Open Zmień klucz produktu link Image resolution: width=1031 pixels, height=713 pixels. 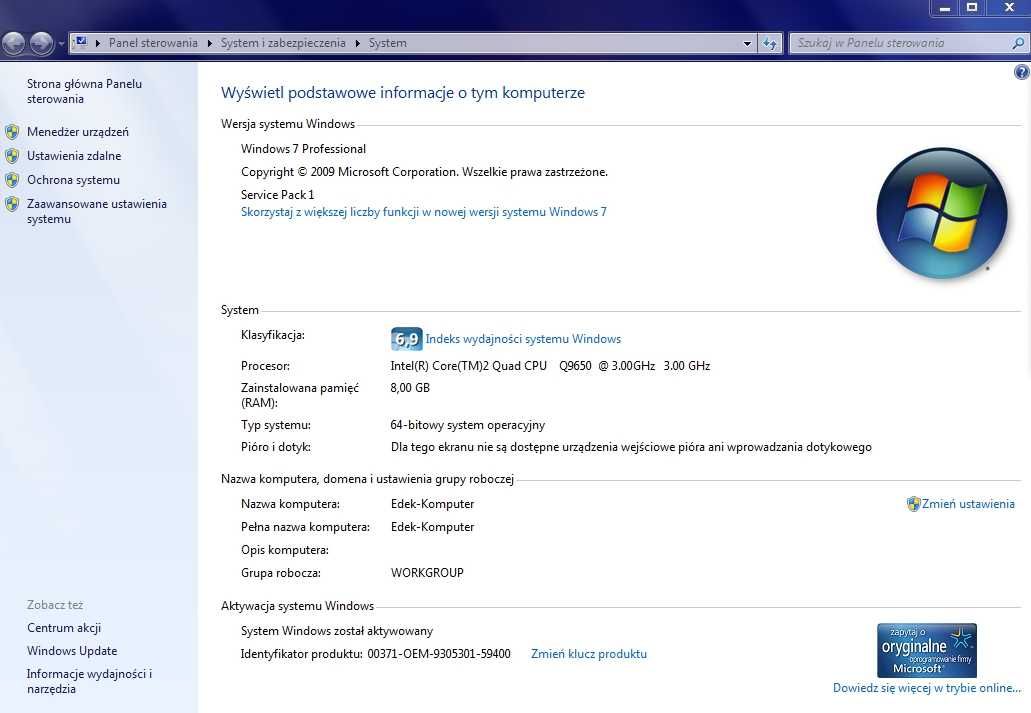pos(588,654)
